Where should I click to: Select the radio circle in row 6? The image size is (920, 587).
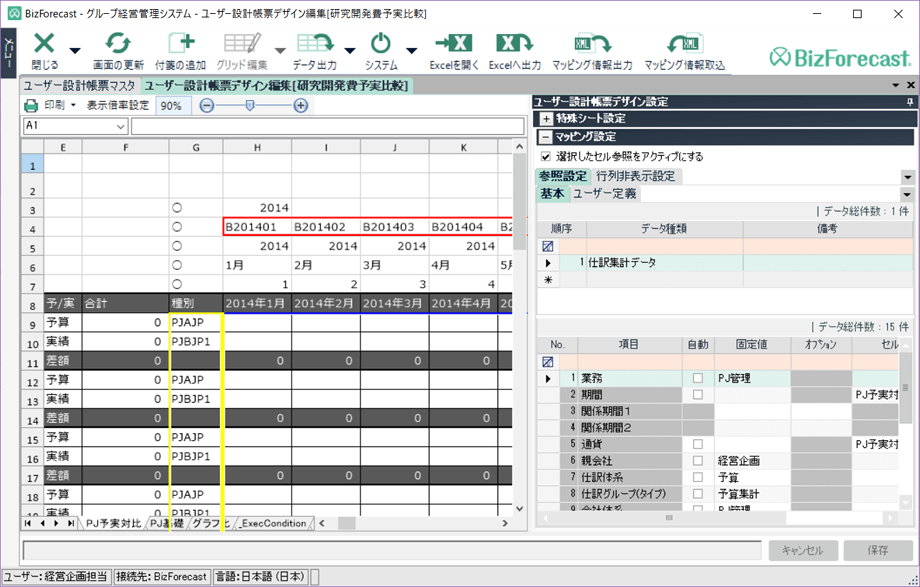point(177,265)
